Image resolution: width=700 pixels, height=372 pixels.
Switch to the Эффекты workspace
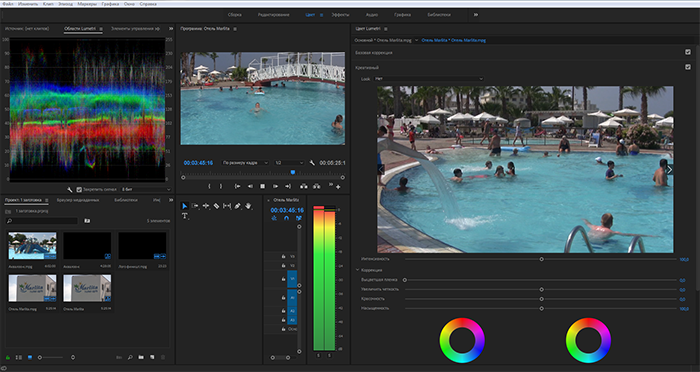[x=340, y=15]
